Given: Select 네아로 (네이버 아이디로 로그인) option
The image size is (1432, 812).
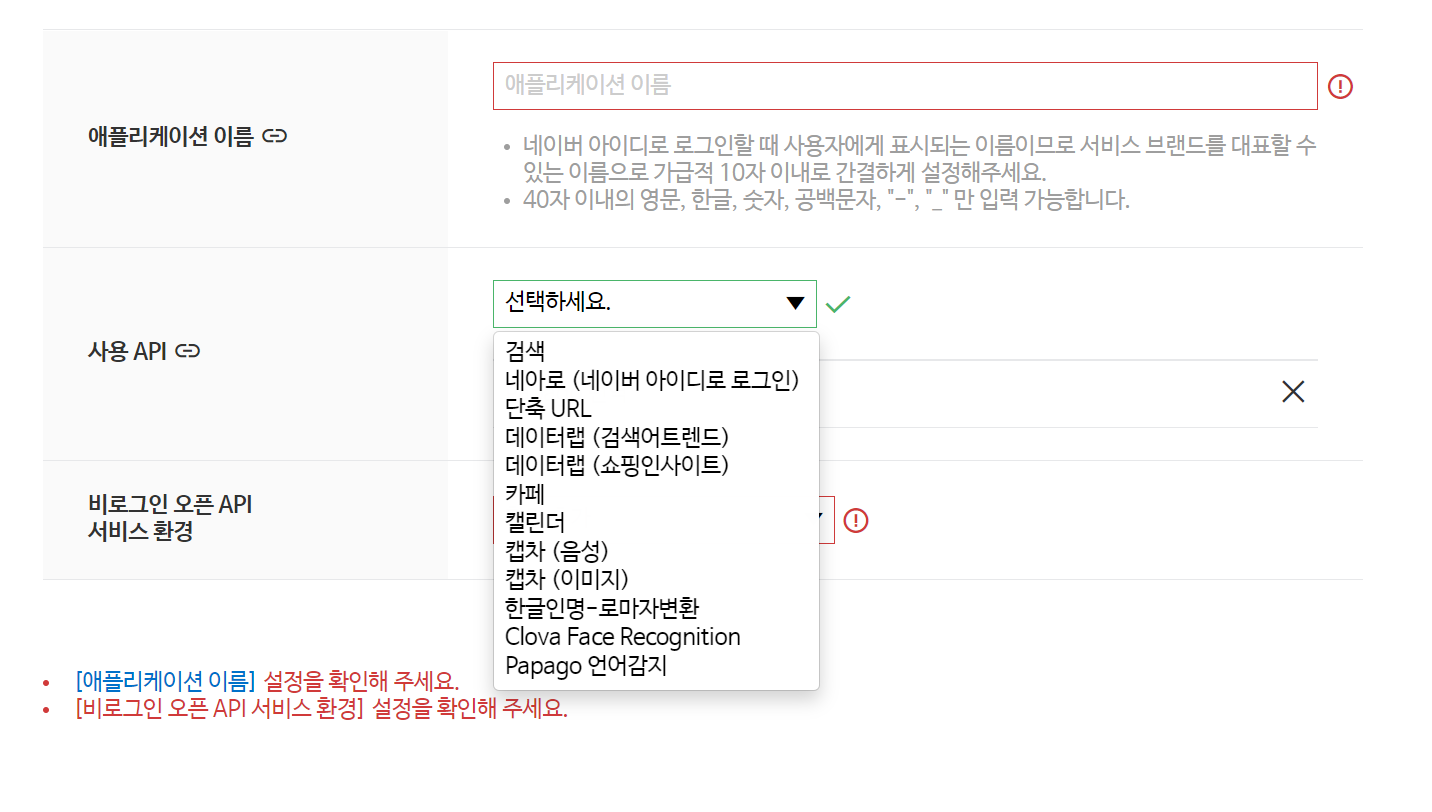Looking at the screenshot, I should pos(652,380).
